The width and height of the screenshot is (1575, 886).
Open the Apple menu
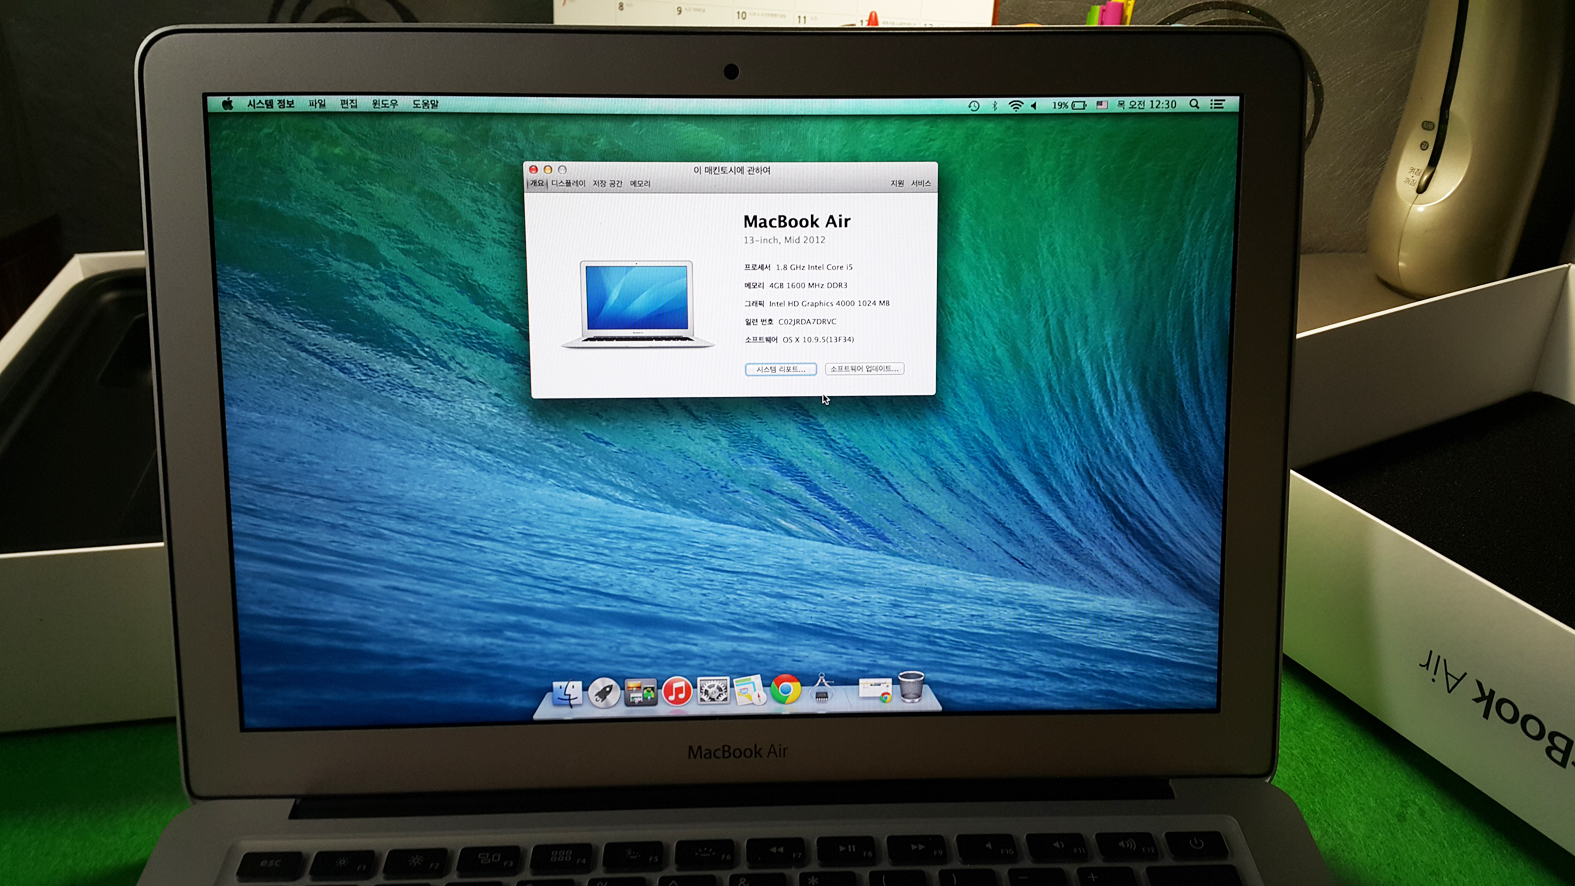pyautogui.click(x=227, y=104)
